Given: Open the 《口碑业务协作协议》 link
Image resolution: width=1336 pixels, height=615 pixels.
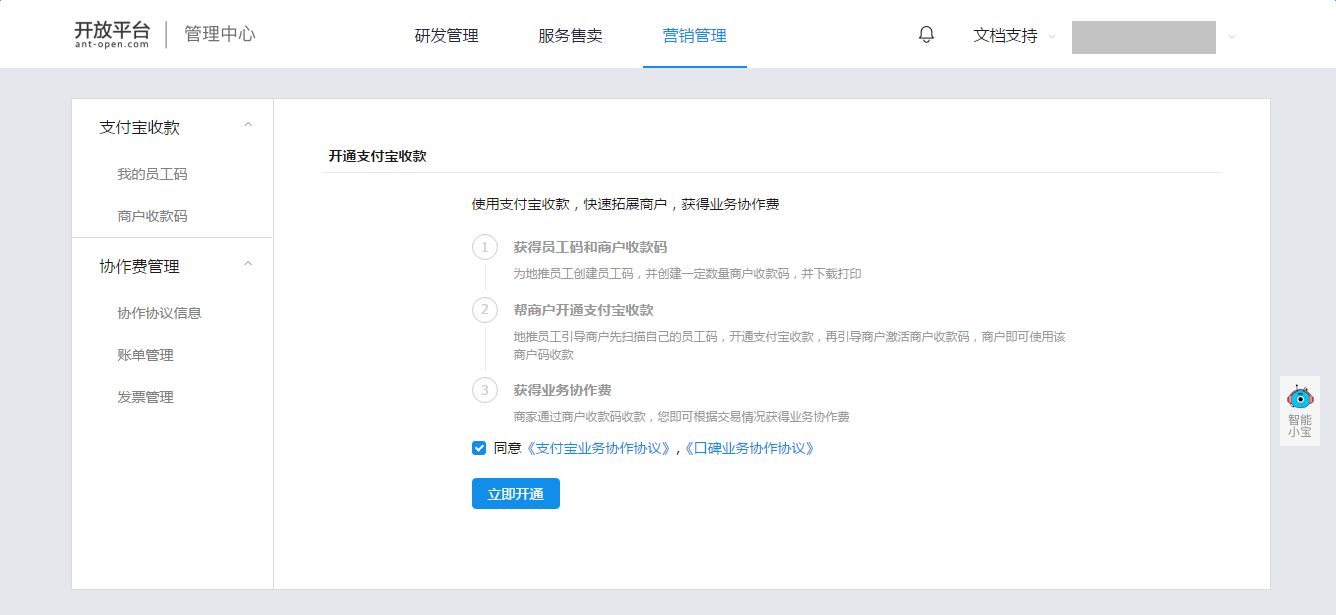Looking at the screenshot, I should click(749, 448).
